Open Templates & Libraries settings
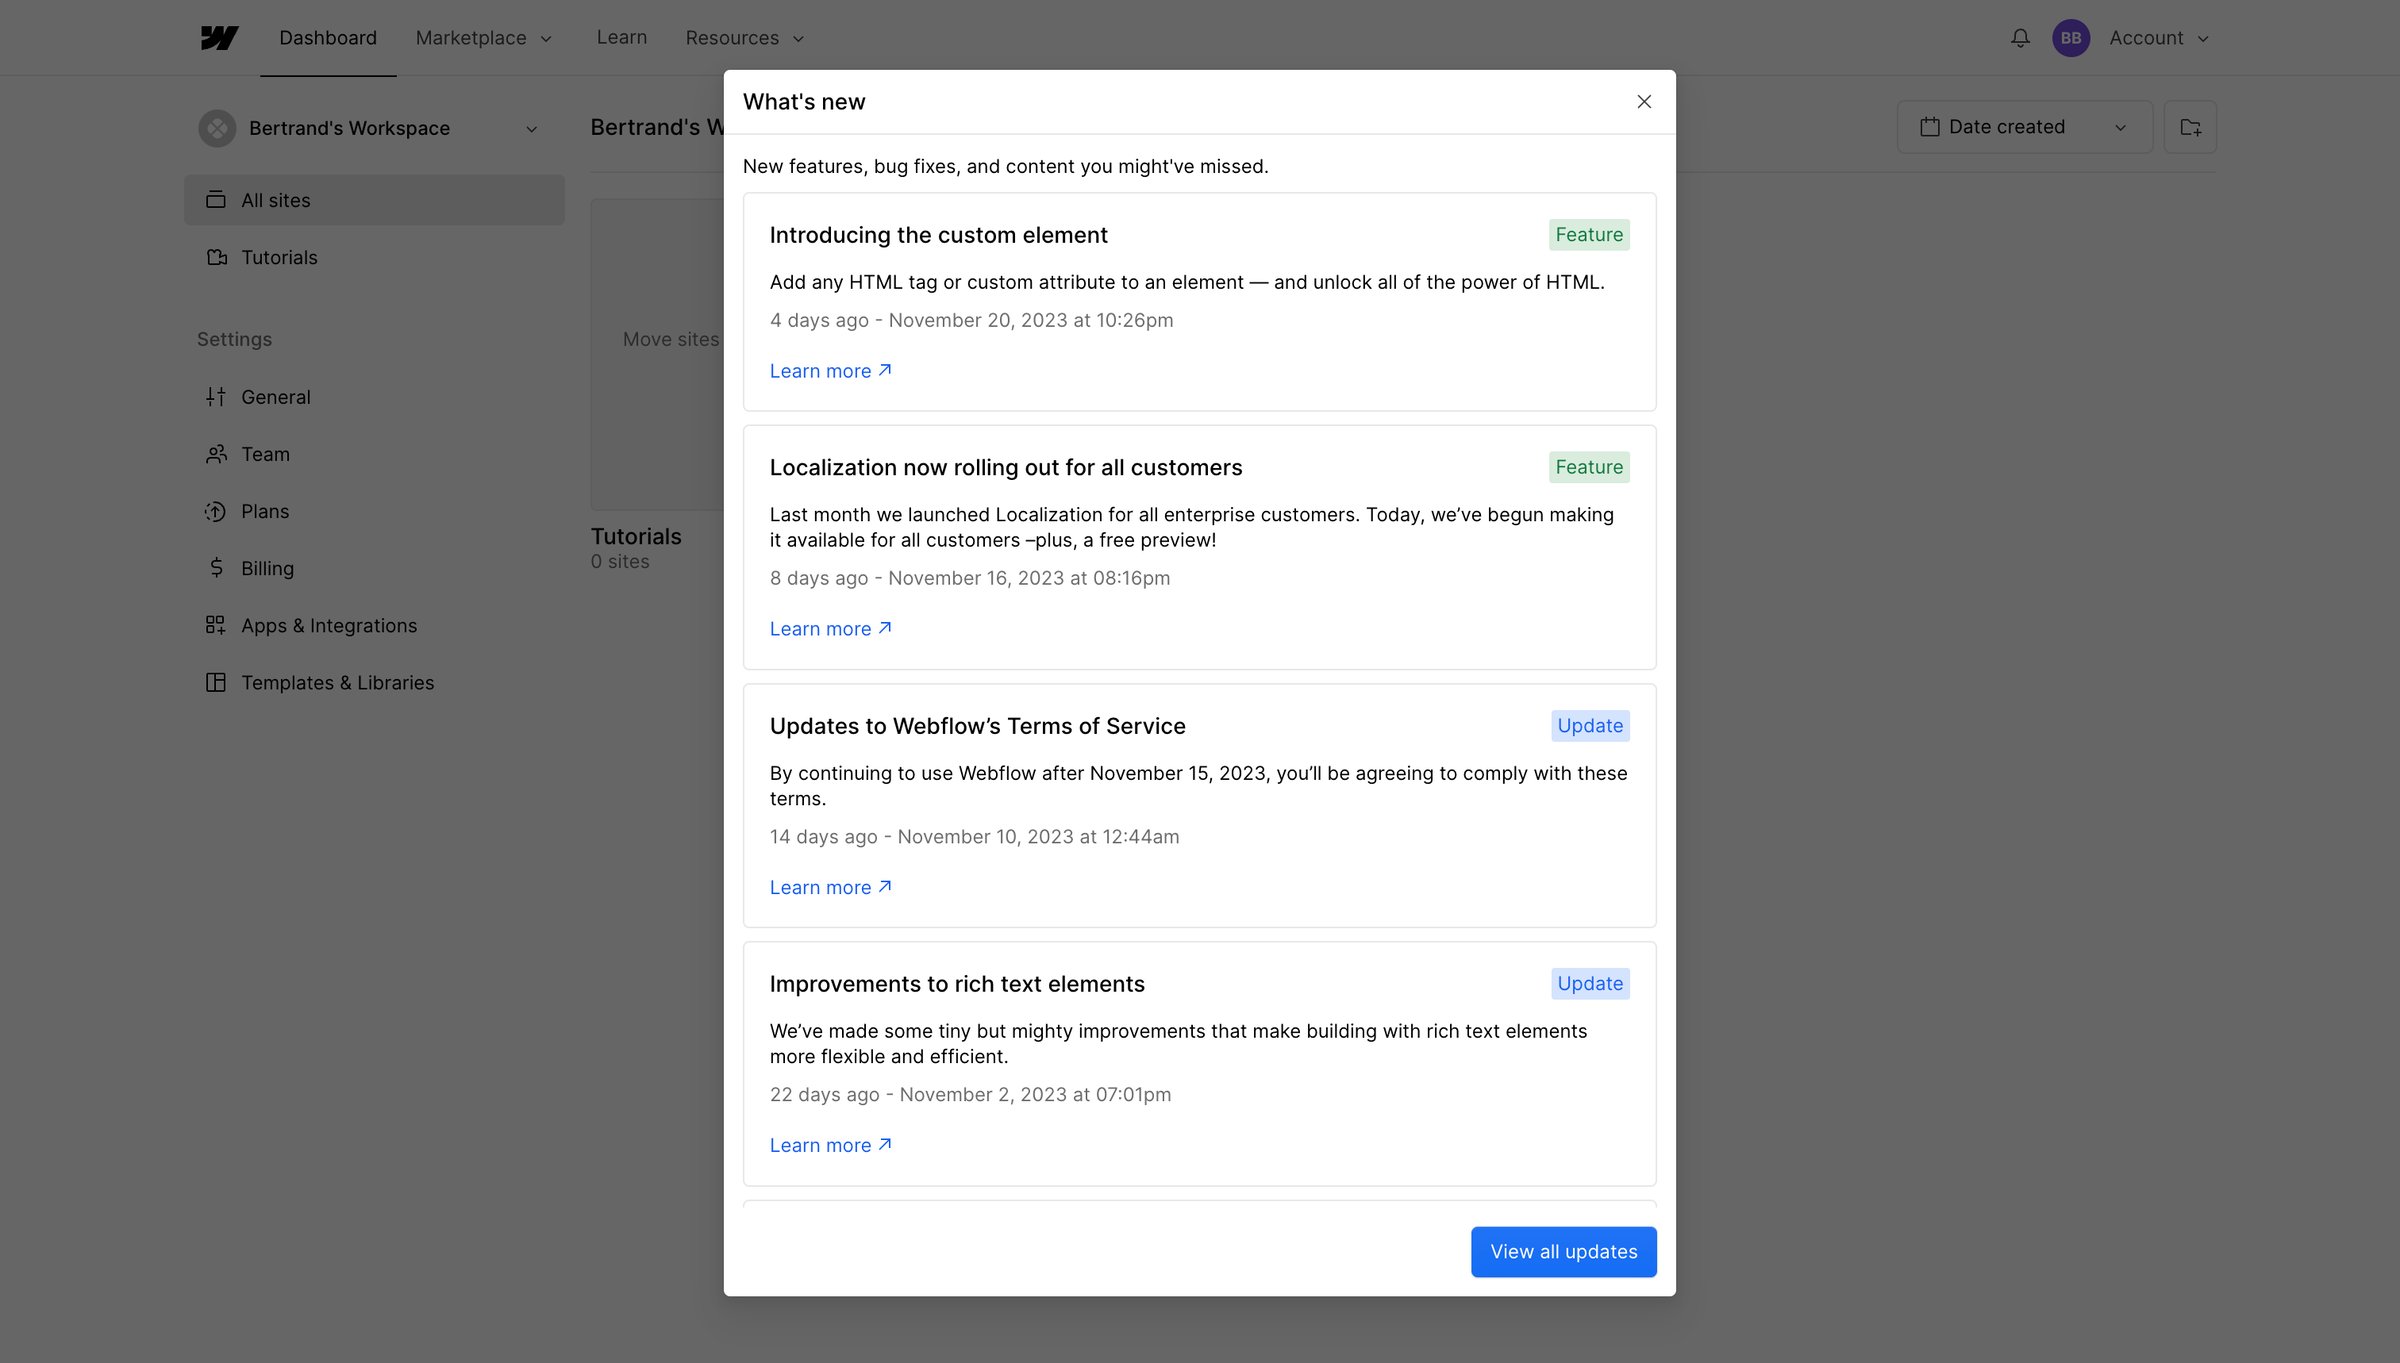 click(x=374, y=682)
